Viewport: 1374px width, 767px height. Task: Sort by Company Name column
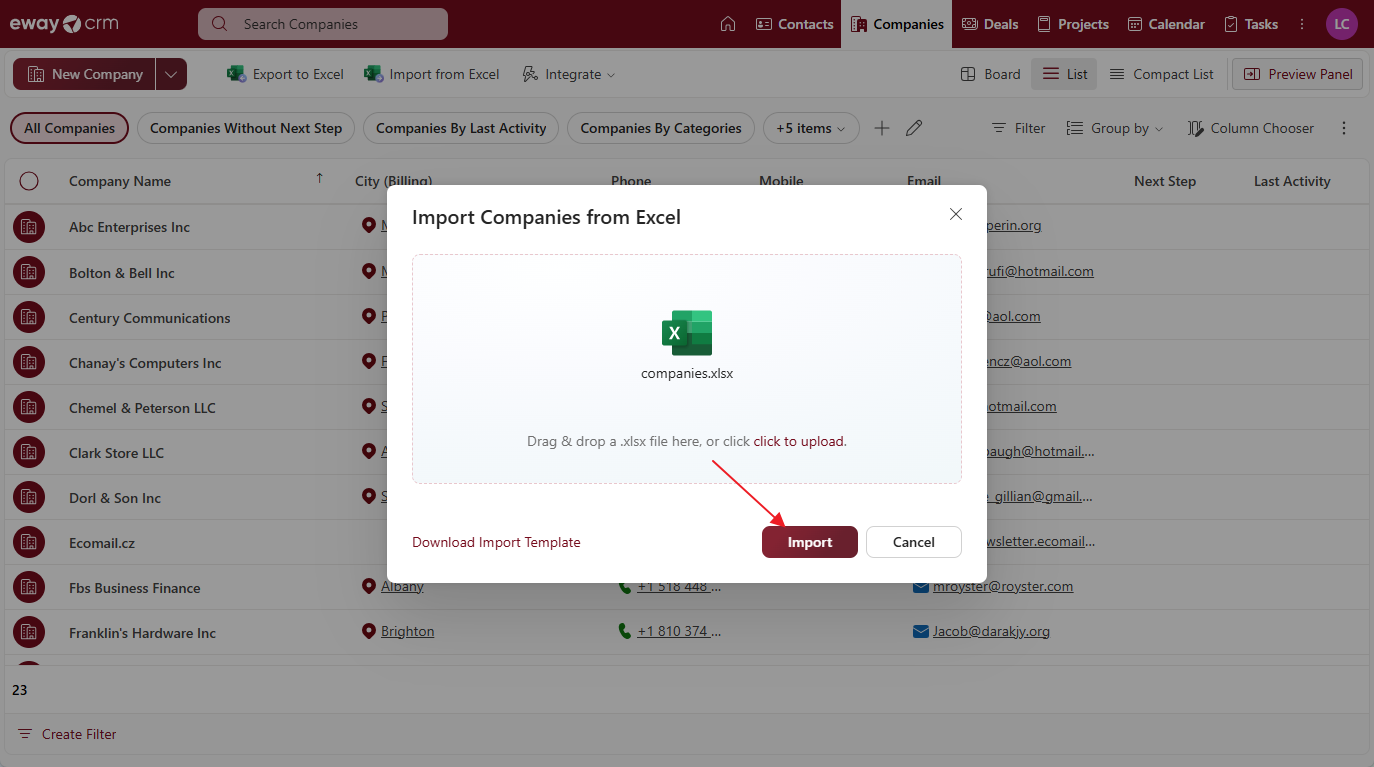coord(120,181)
